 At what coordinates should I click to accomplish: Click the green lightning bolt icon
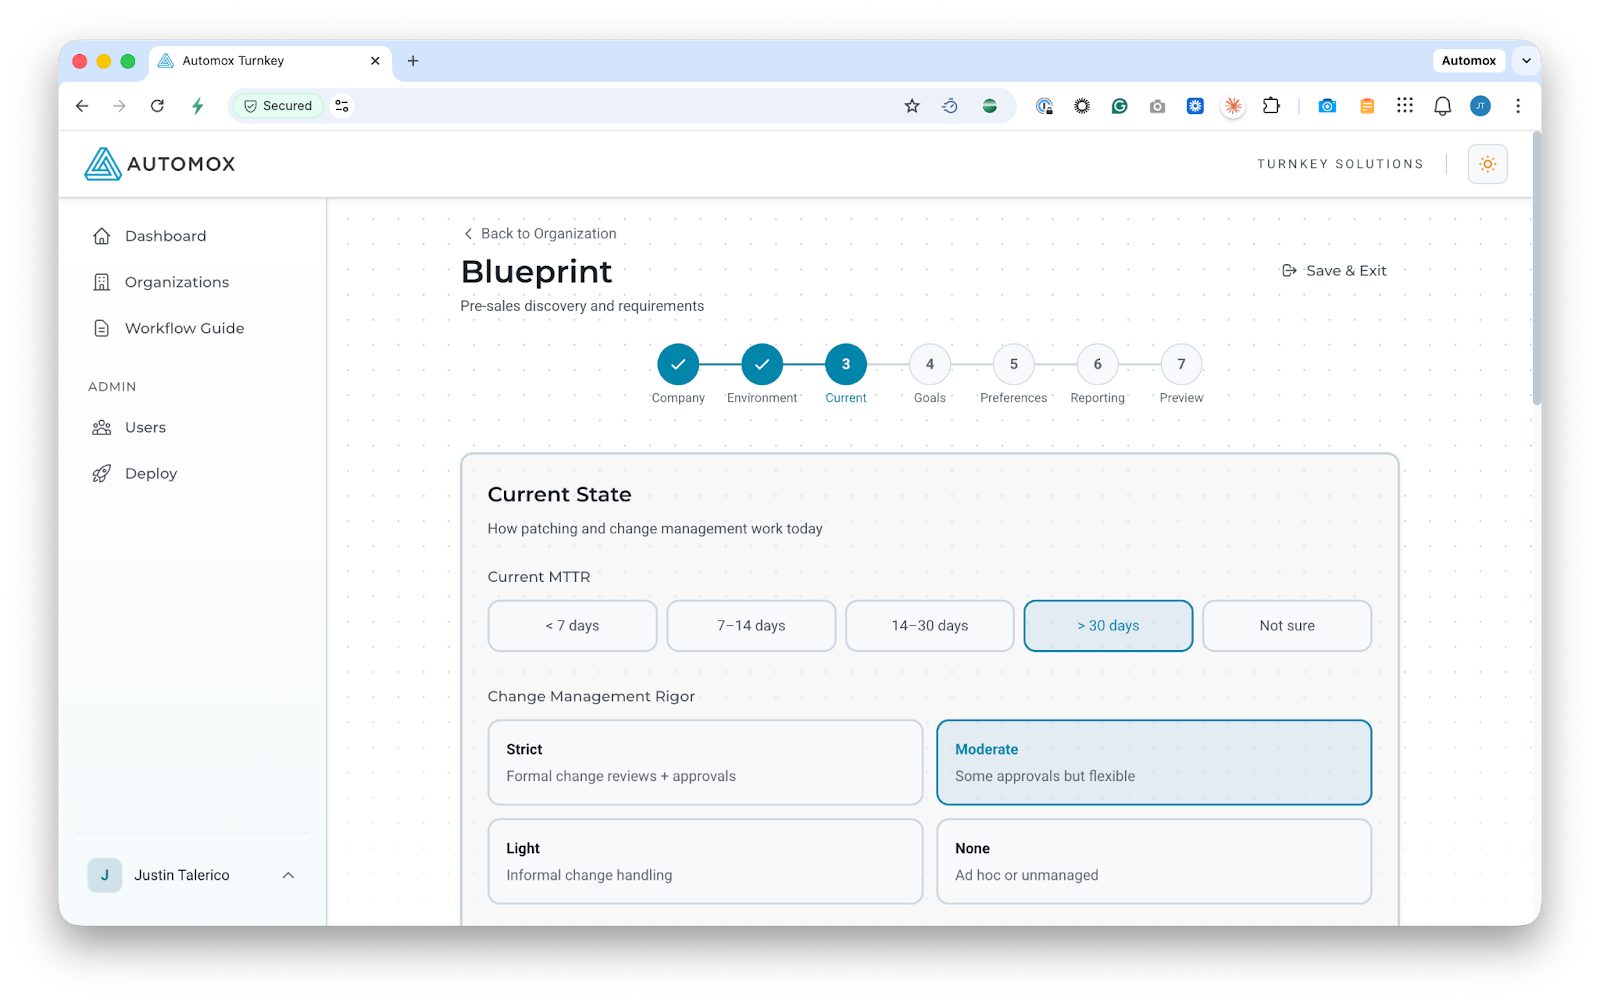(x=198, y=106)
